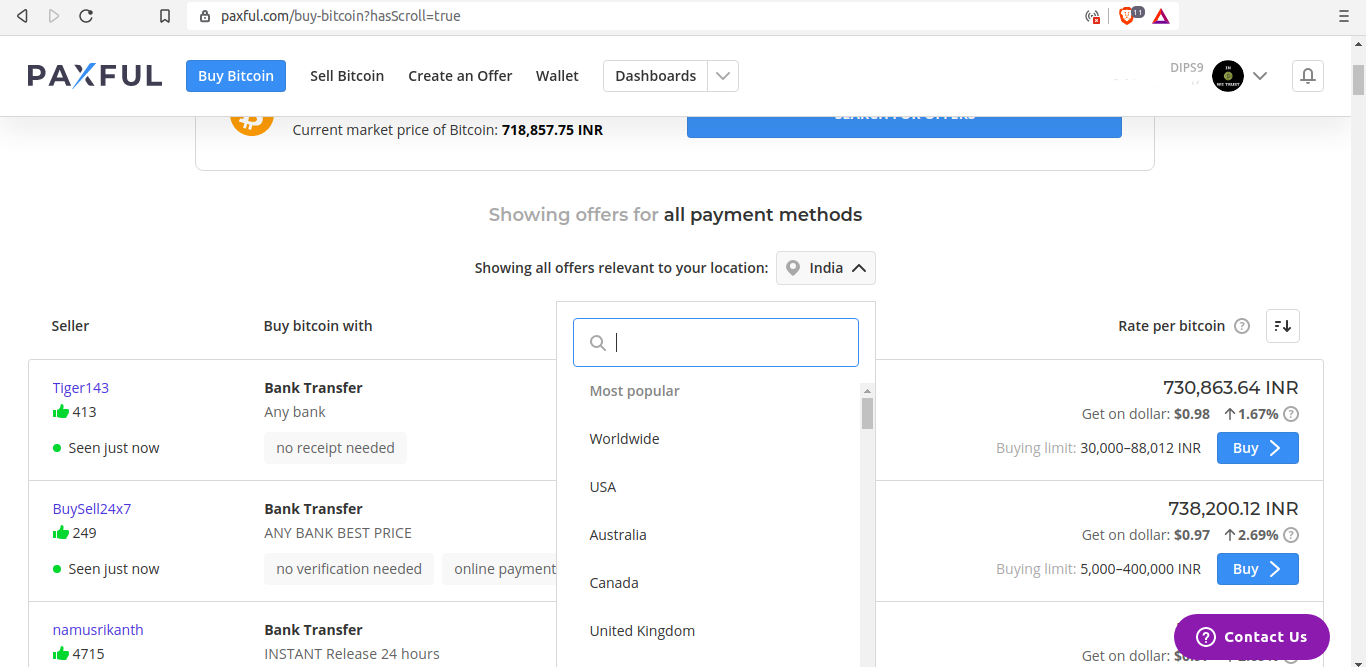Click the sort order icon beside Rate per bitcoin
This screenshot has height=667, width=1366.
click(x=1283, y=326)
